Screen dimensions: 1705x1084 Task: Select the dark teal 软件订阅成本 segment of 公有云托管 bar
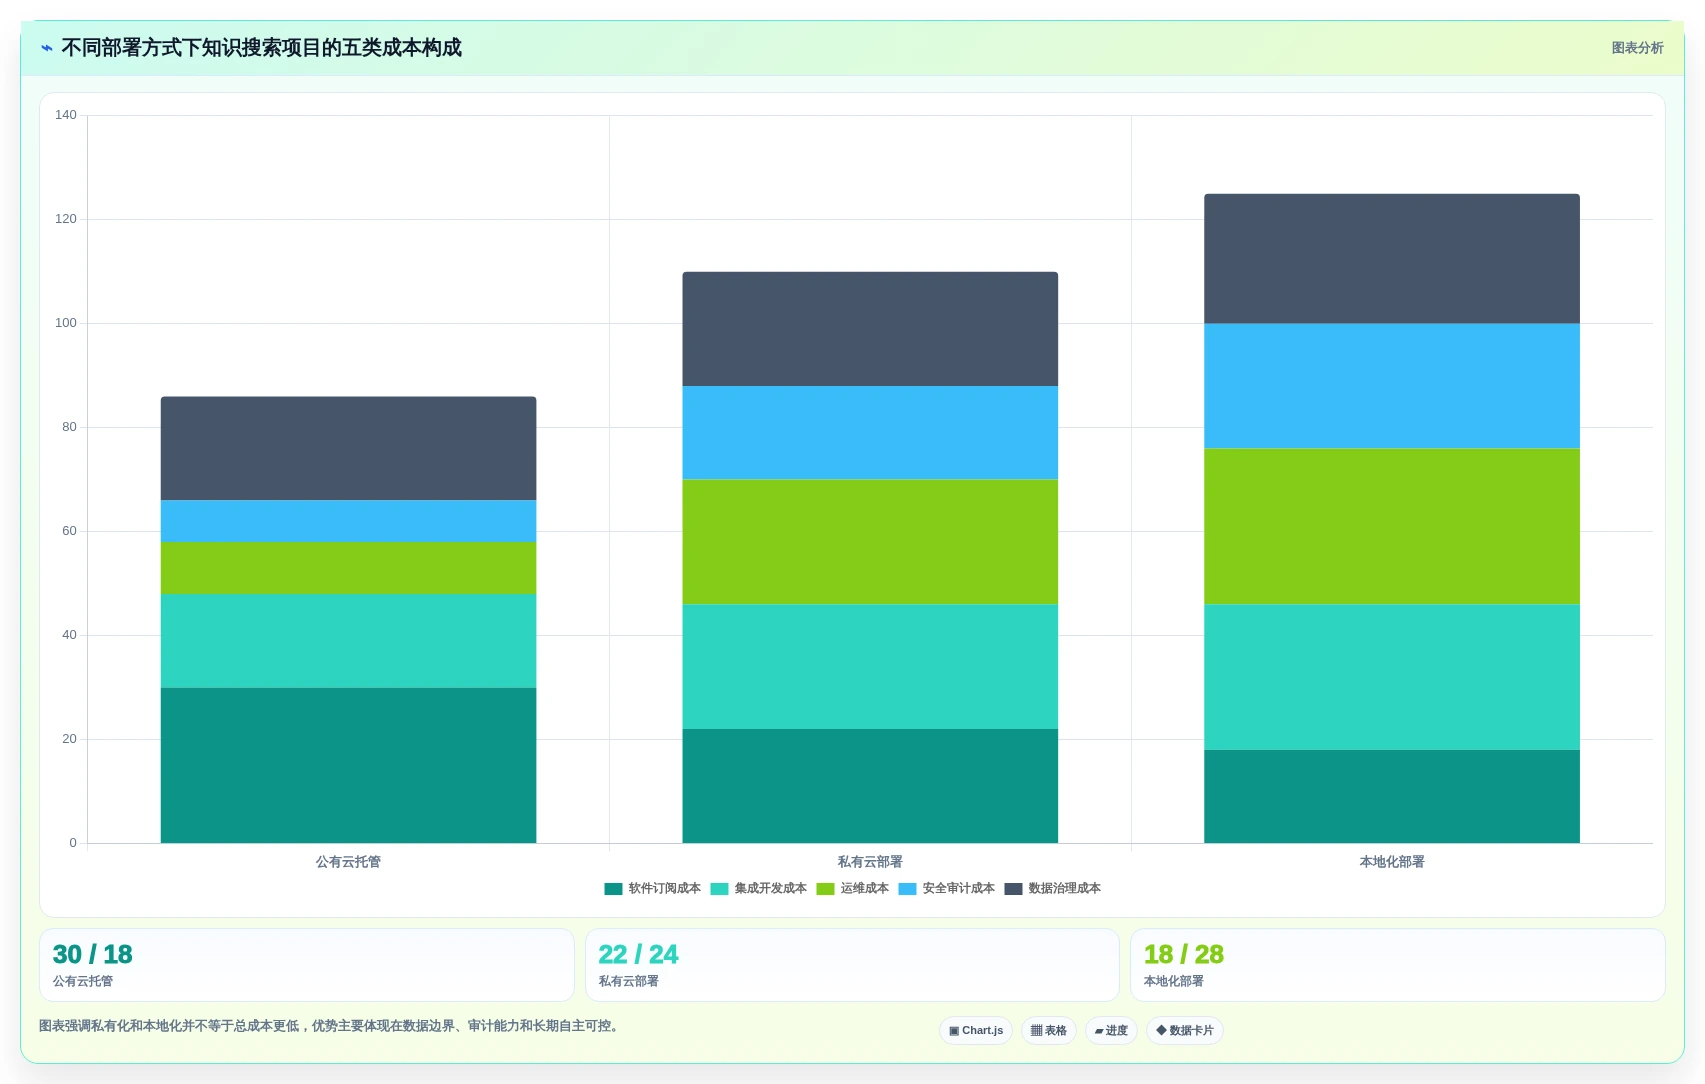point(348,765)
